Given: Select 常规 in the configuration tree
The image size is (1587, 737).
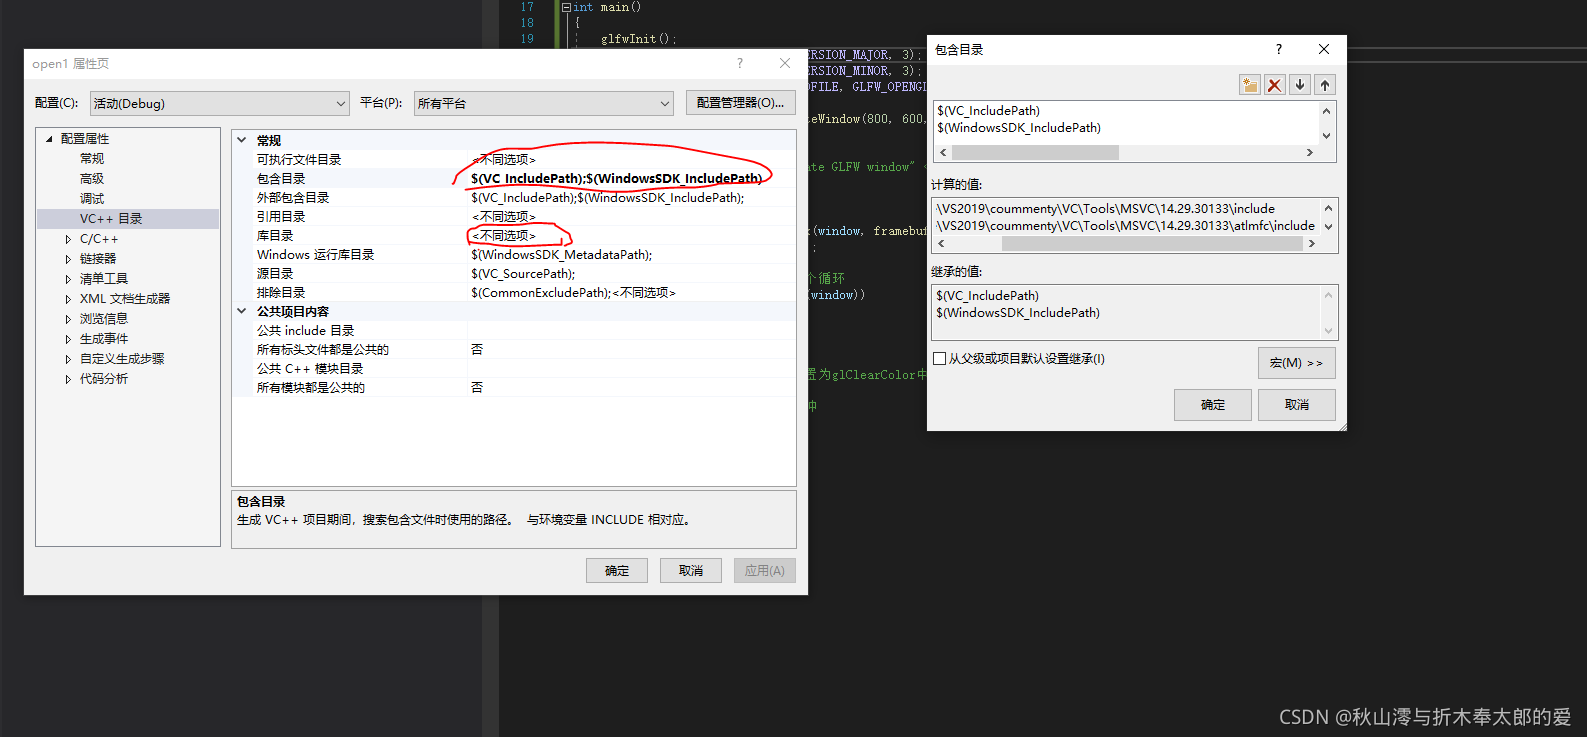Looking at the screenshot, I should tap(92, 159).
